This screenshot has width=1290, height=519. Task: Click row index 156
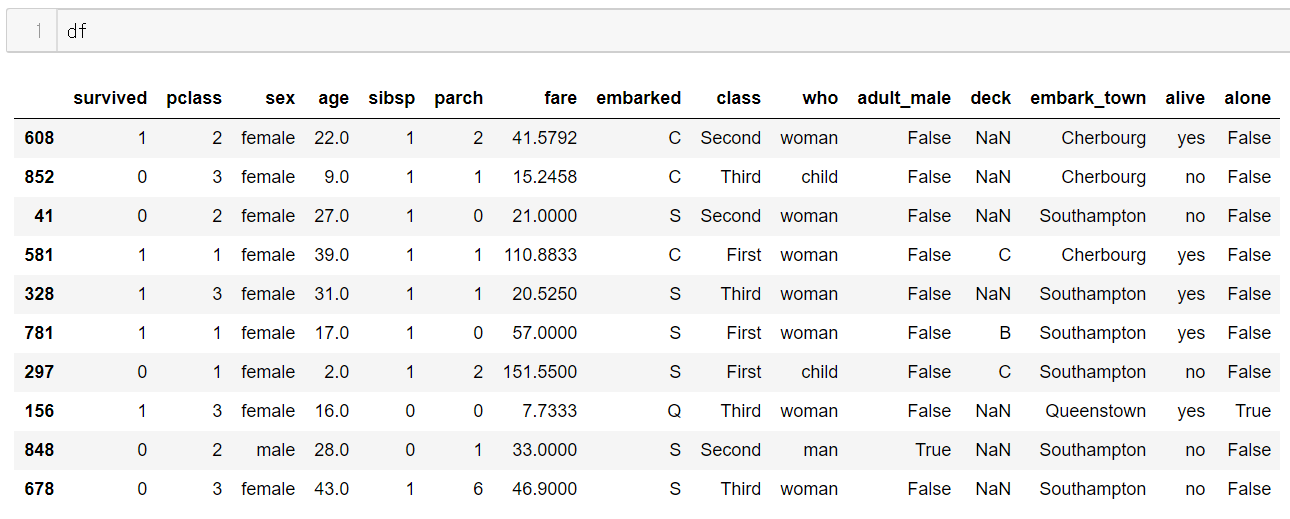click(x=39, y=411)
